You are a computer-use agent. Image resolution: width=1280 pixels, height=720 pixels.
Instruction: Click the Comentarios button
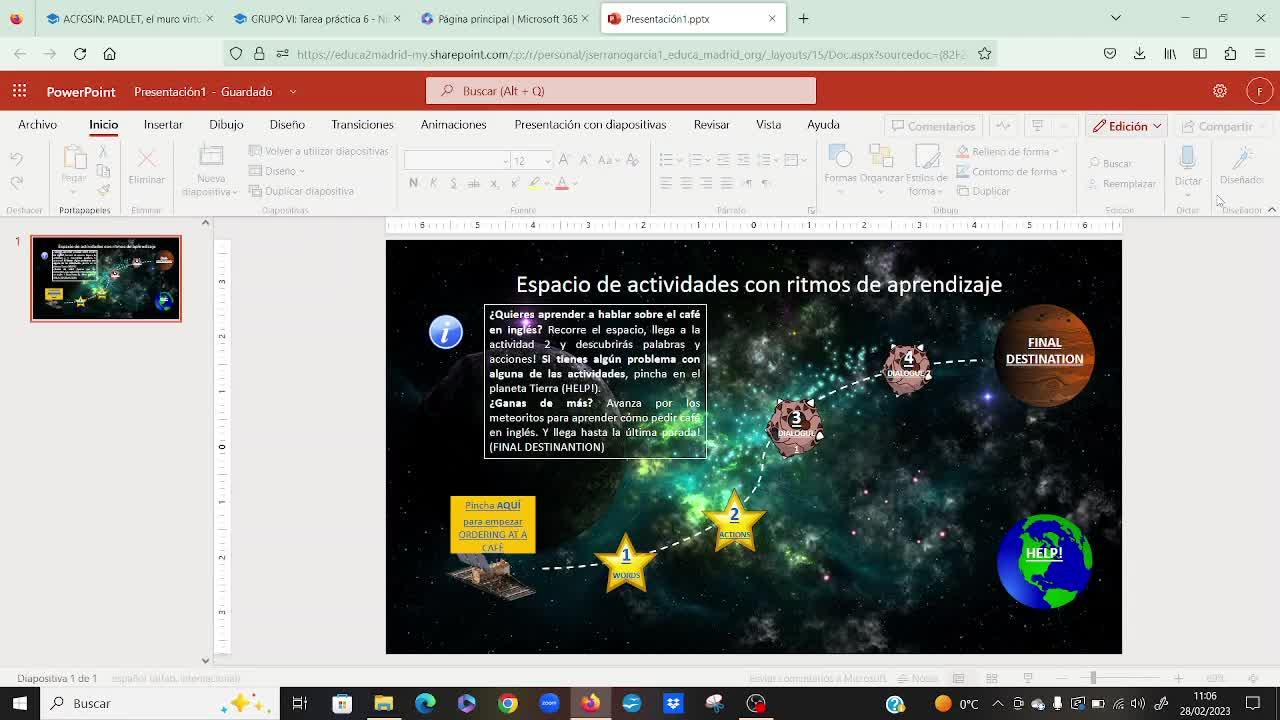click(933, 126)
